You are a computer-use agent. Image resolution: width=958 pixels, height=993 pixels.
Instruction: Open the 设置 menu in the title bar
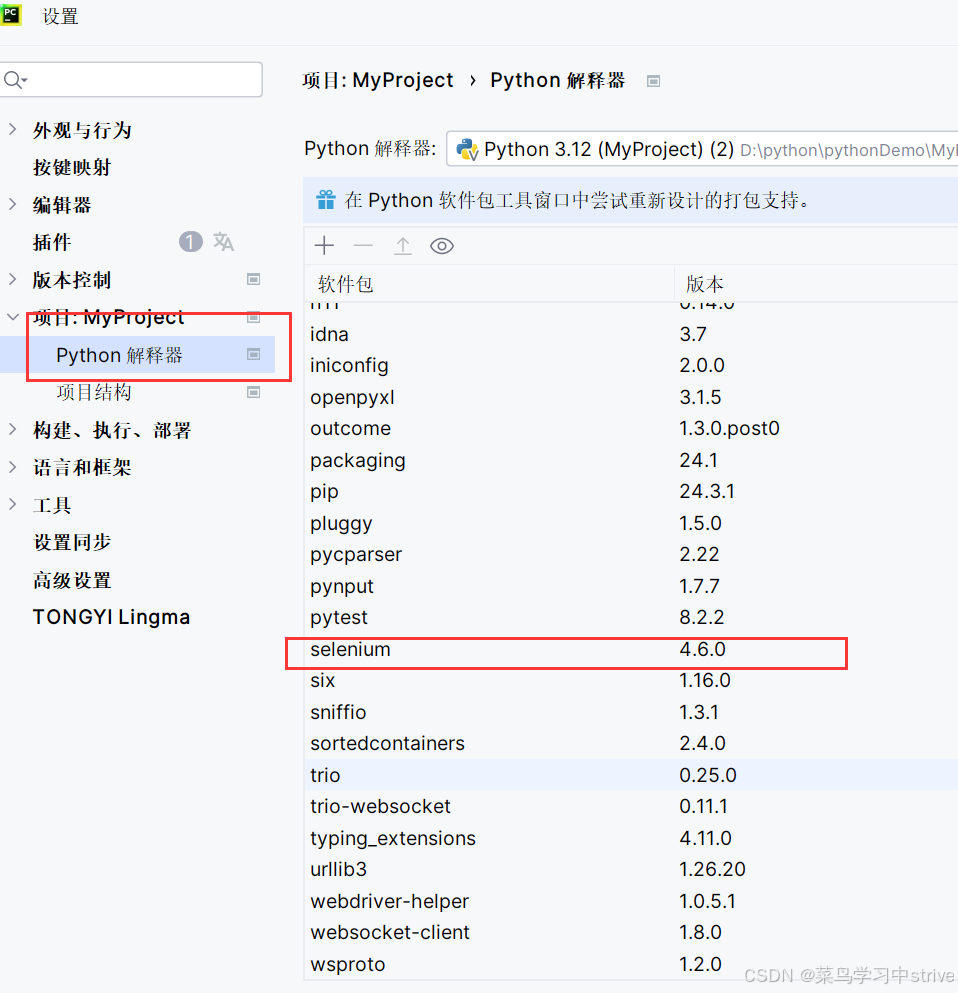[x=60, y=16]
